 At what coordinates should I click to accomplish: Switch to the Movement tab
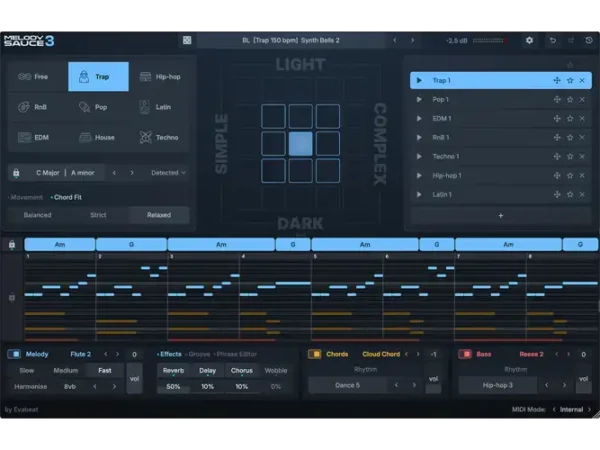[25, 197]
